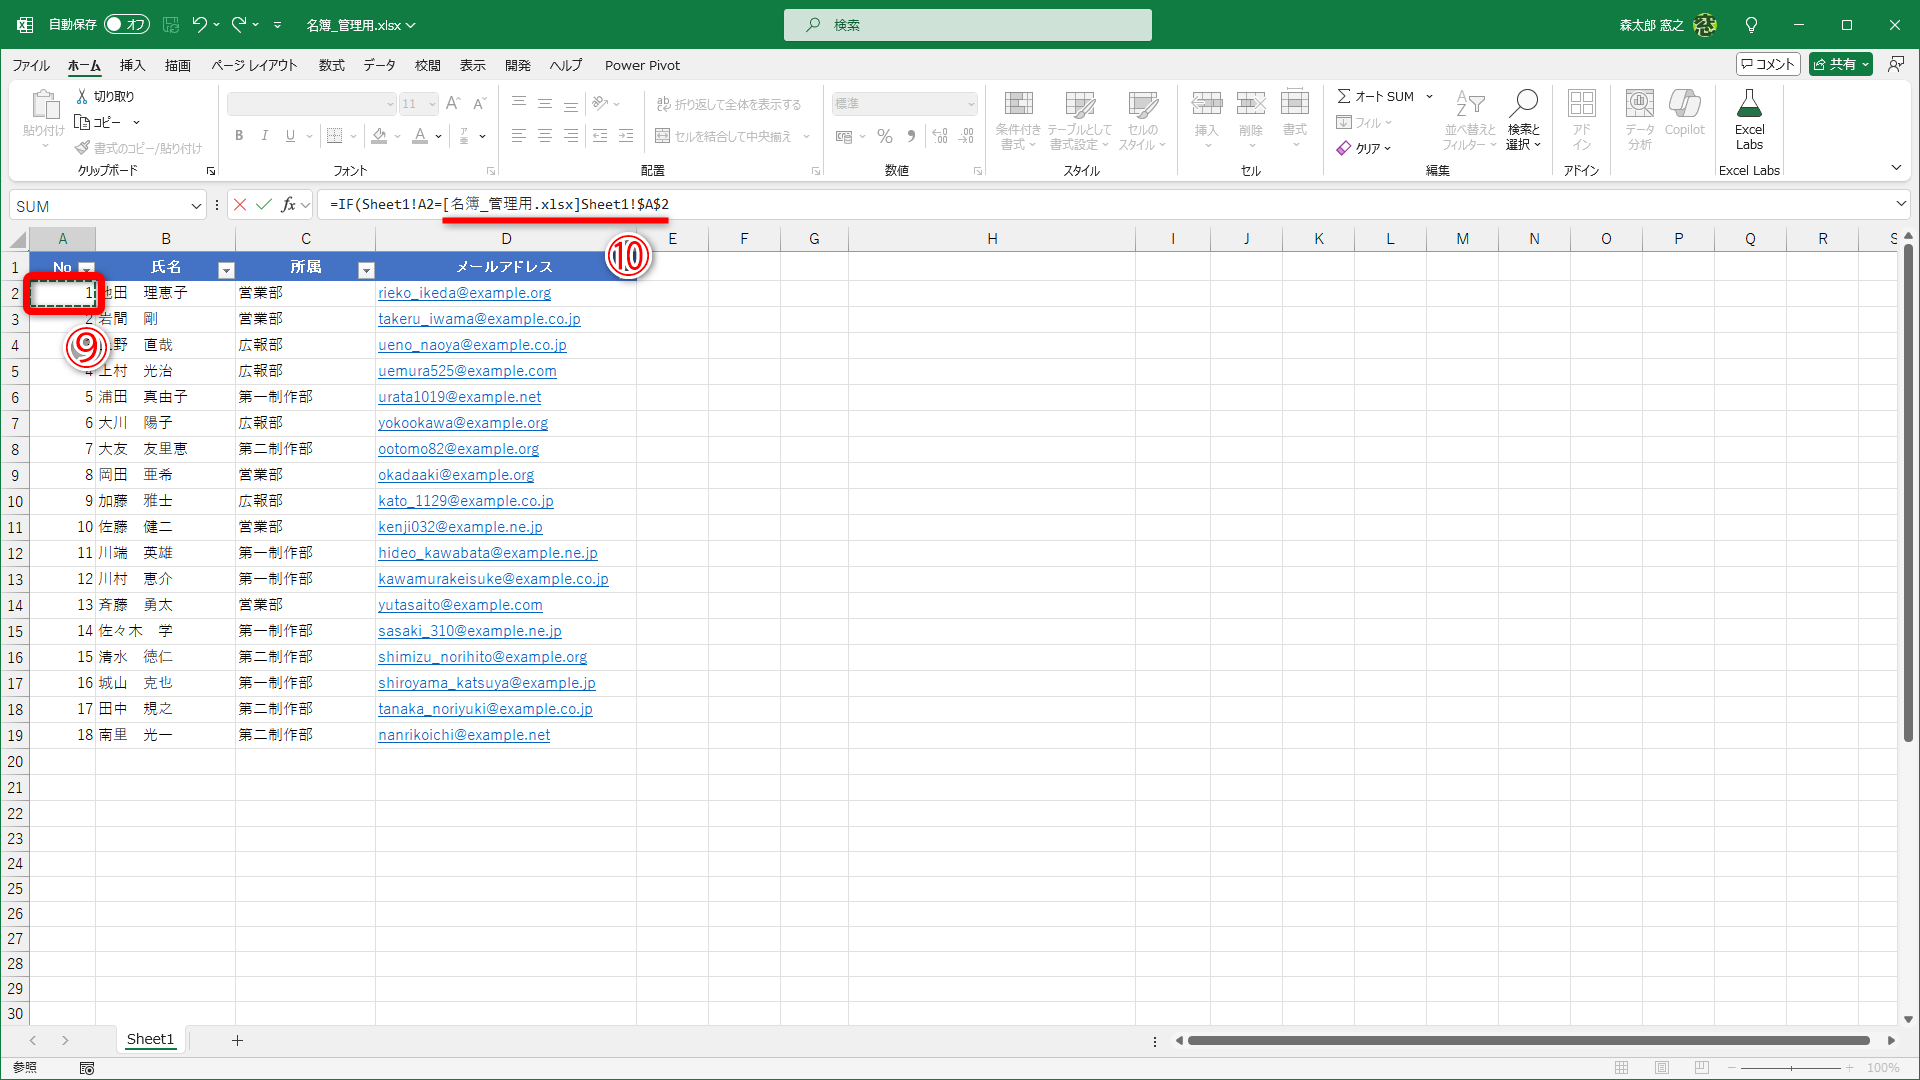Apply percent style from the 数値 group
The height and width of the screenshot is (1080, 1920).
pyautogui.click(x=884, y=136)
